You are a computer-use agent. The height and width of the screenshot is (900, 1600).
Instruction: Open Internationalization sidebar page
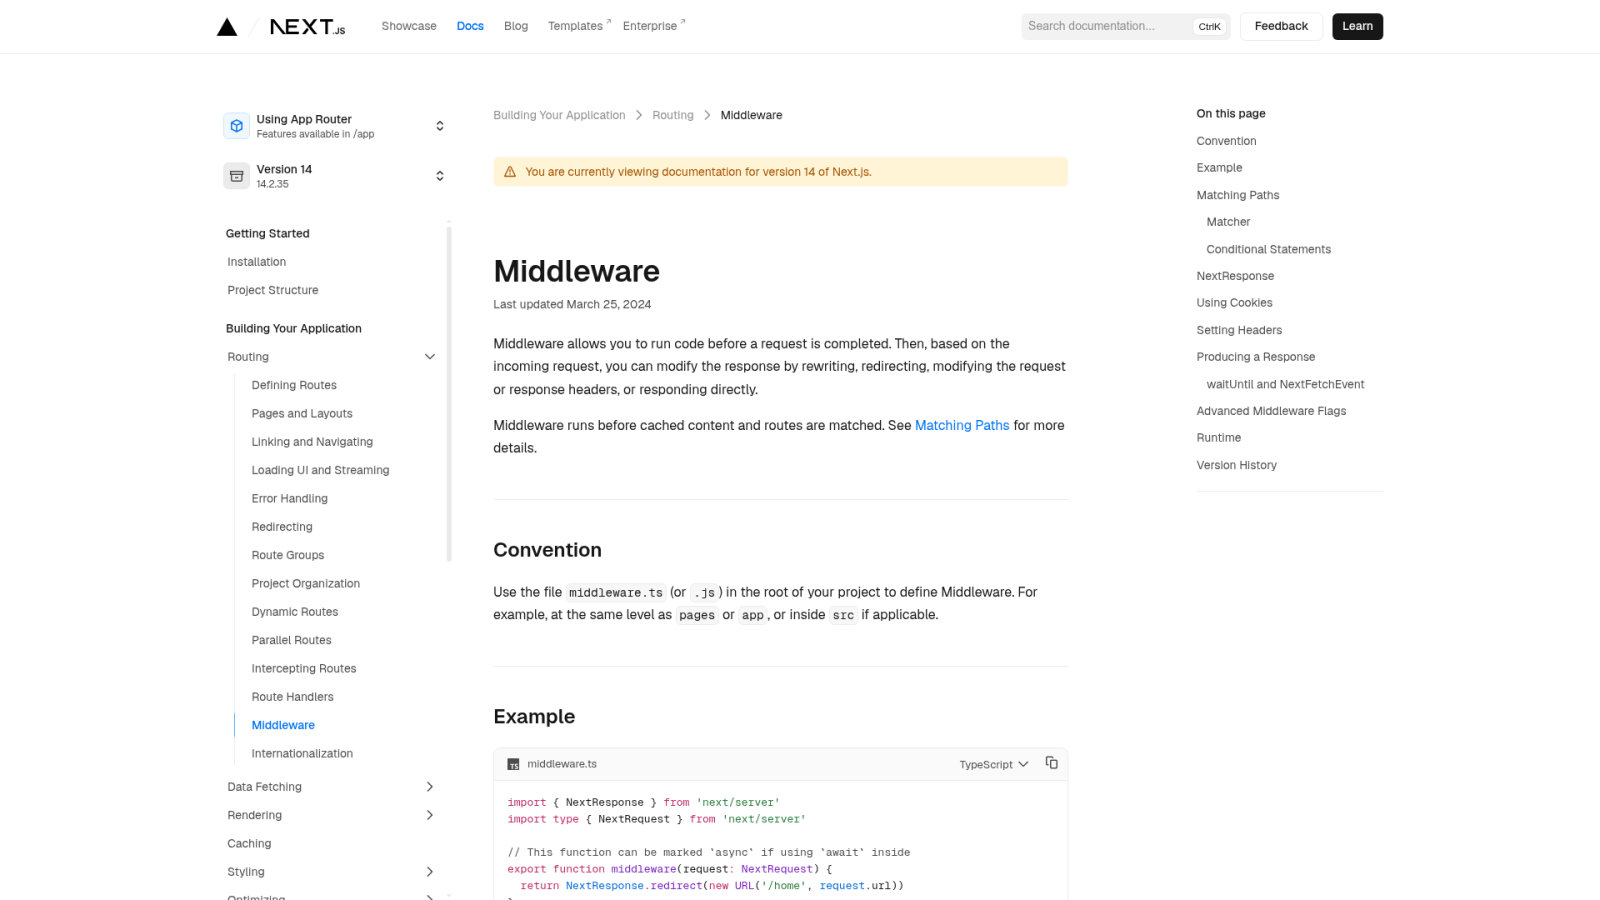(302, 754)
